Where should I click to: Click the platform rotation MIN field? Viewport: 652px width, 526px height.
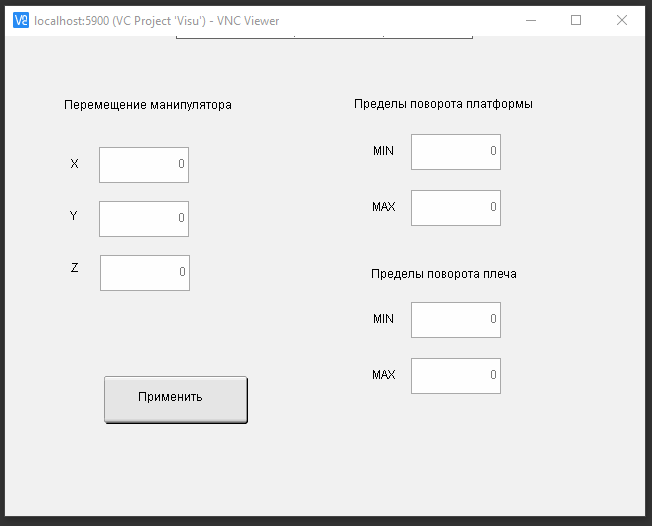click(456, 152)
